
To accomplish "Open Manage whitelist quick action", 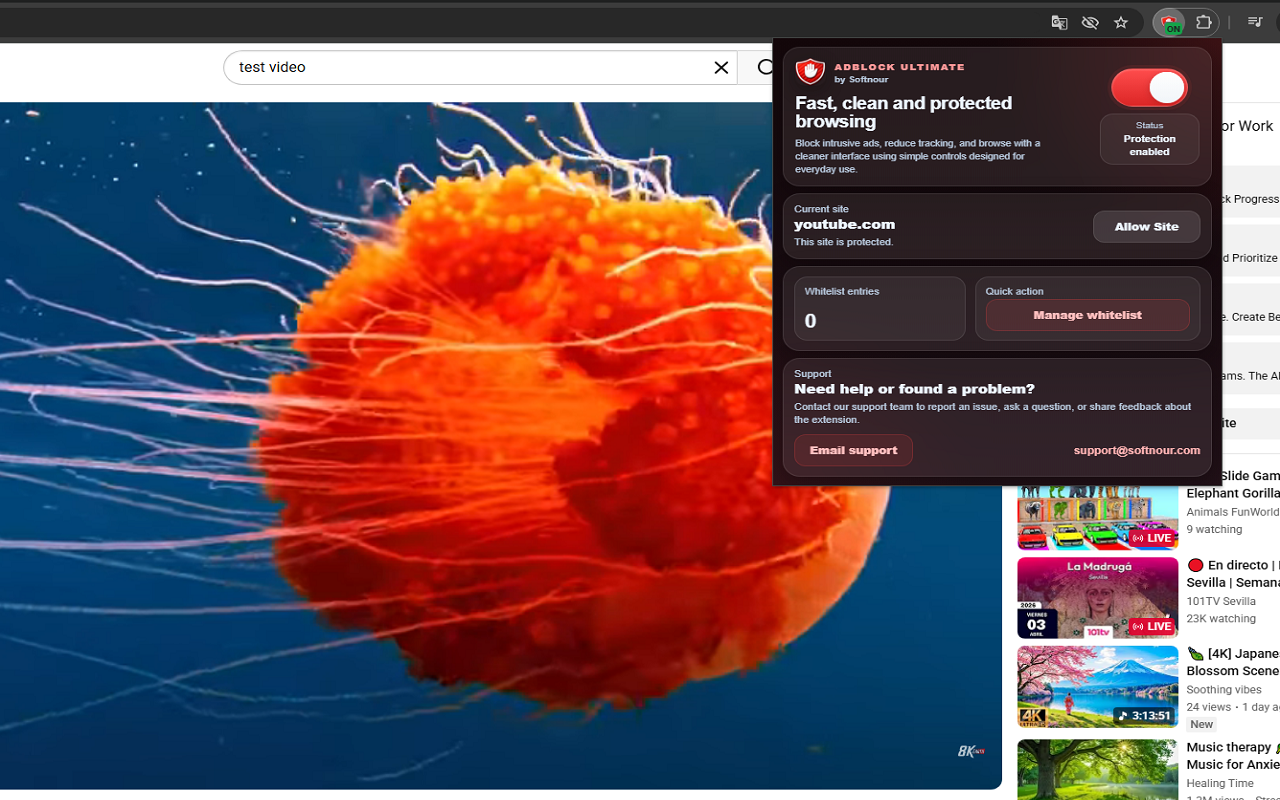I will (x=1087, y=315).
